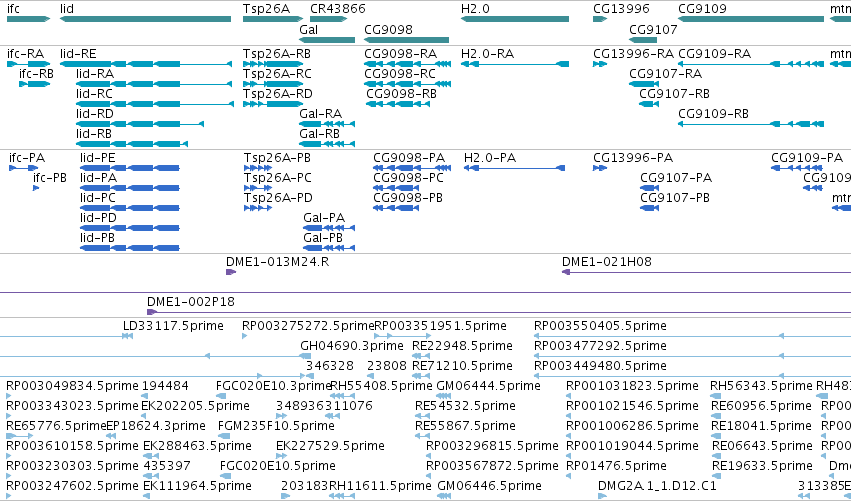
Task: Select the H2.0 gene bar
Action: pos(515,19)
